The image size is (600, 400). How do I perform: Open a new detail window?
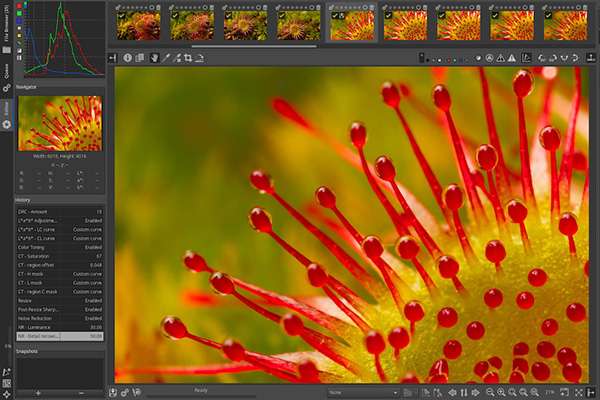pyautogui.click(x=564, y=393)
